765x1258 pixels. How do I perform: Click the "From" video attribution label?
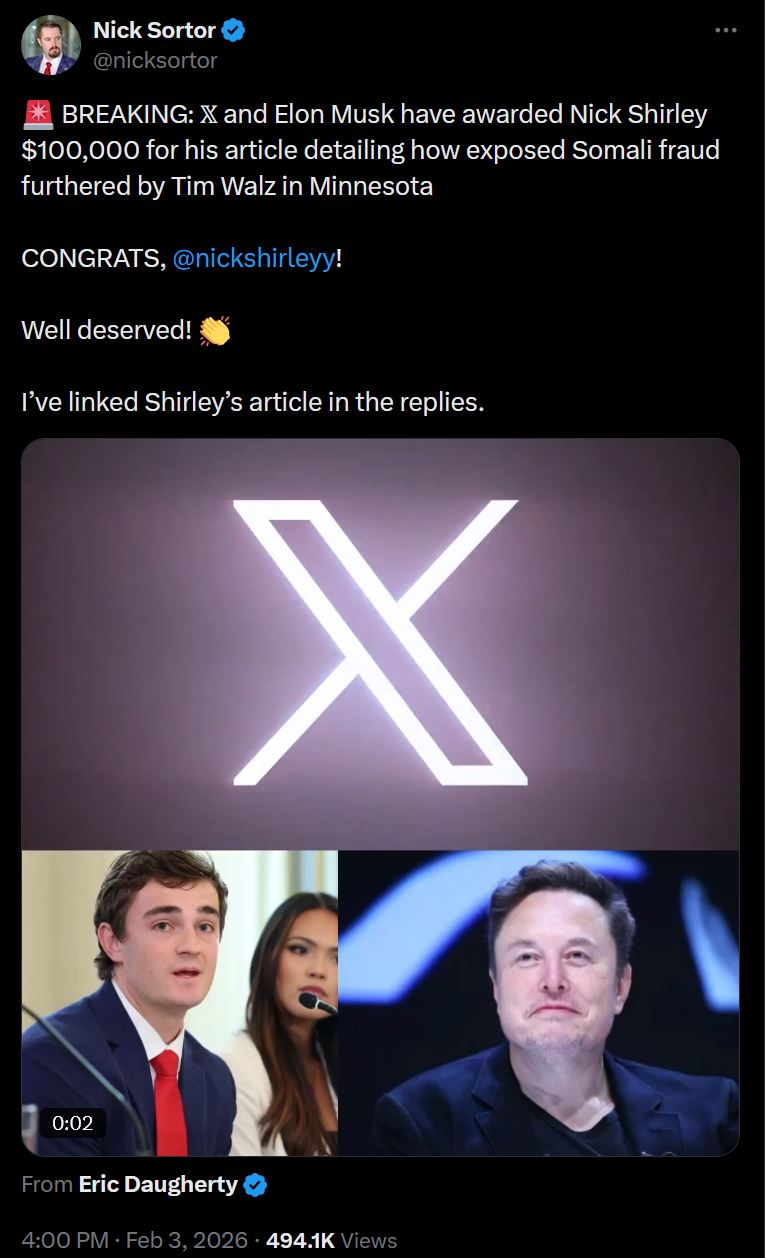click(46, 1186)
